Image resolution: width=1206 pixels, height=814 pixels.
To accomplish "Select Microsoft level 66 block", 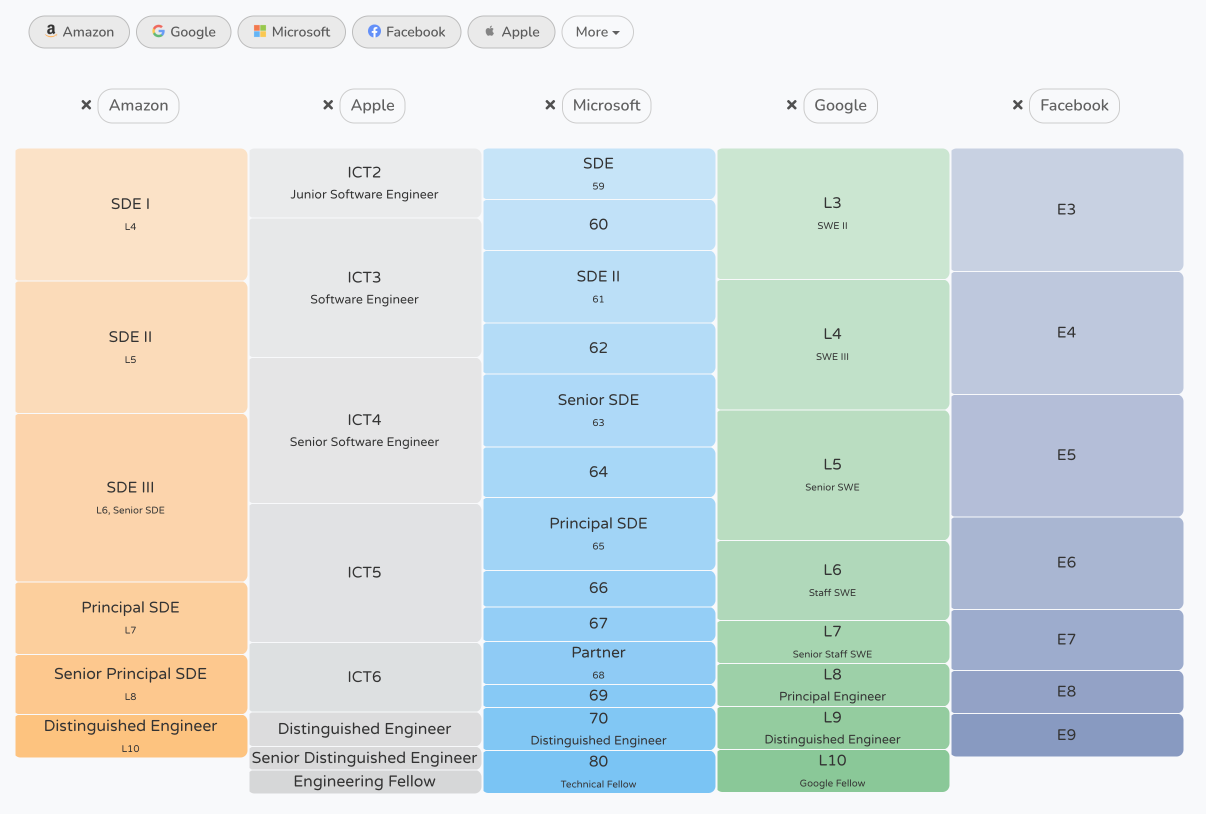I will click(x=599, y=589).
